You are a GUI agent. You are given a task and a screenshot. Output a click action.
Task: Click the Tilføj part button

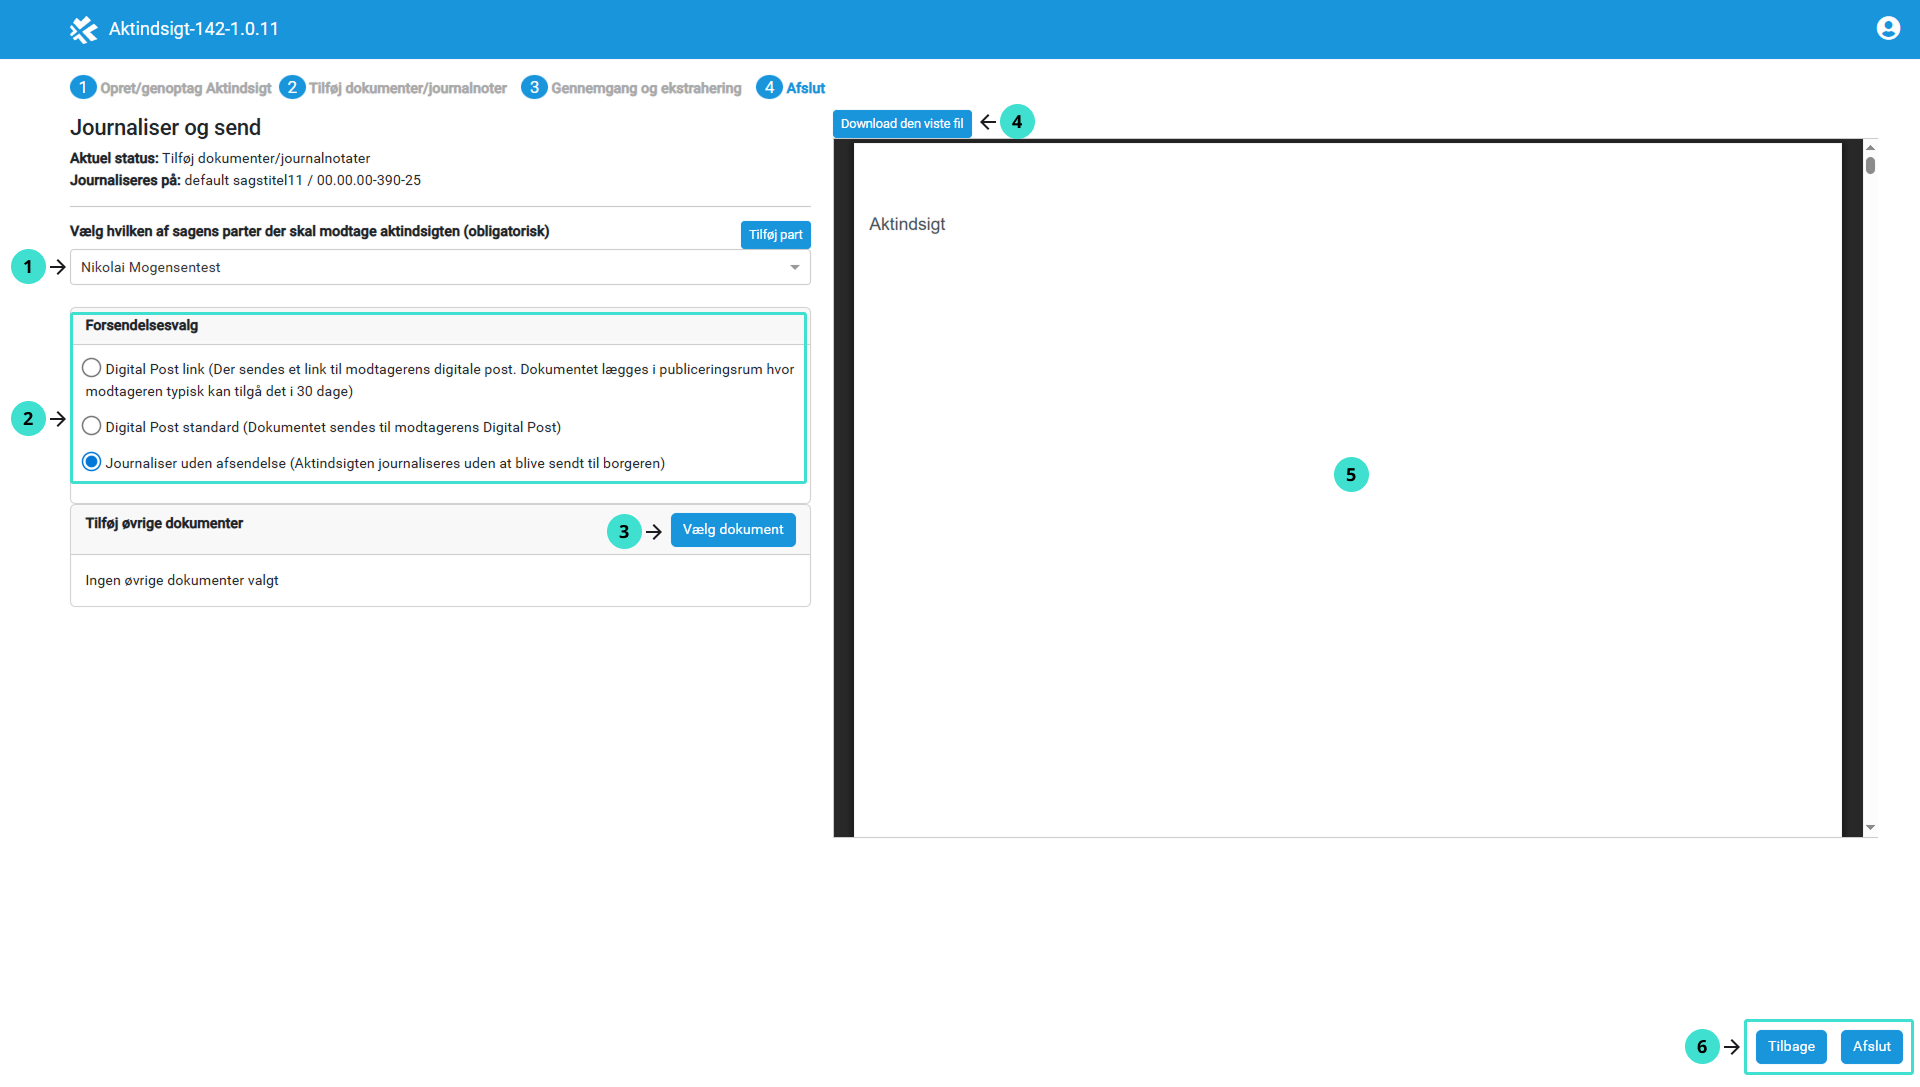pos(775,235)
